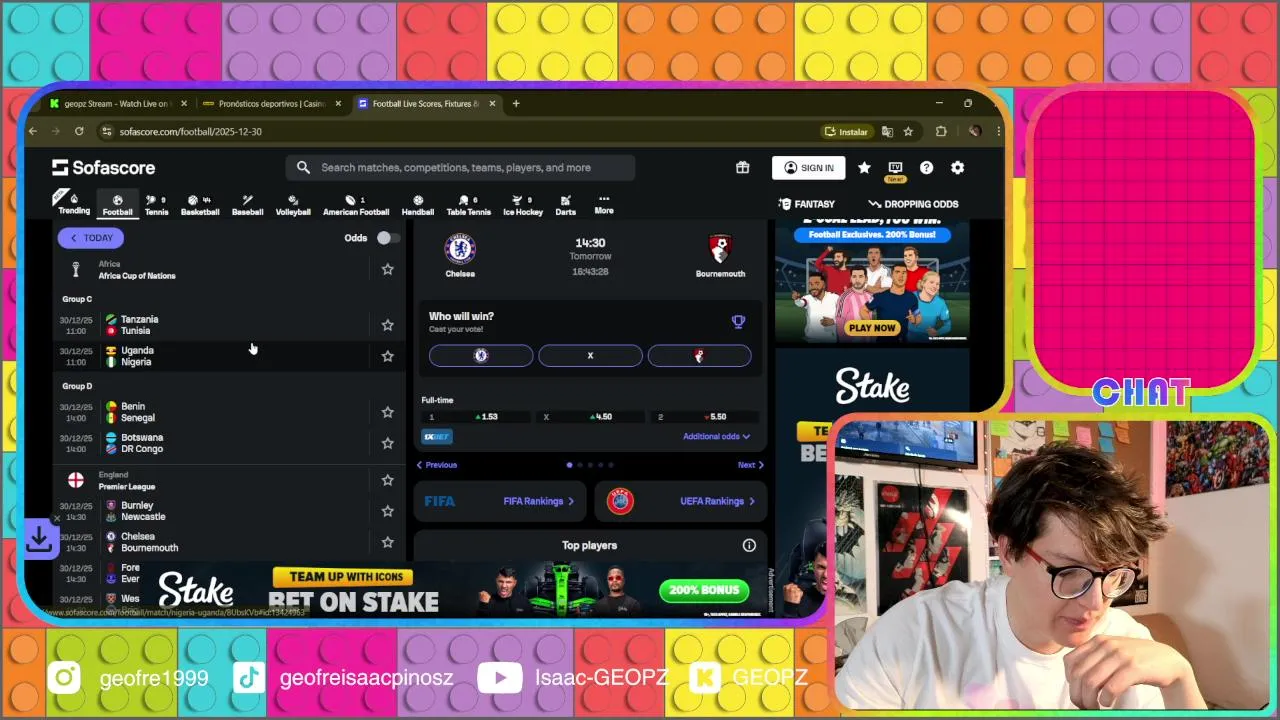Screen dimensions: 1280x720
Task: Click the PLAY NOW ad button
Action: pyautogui.click(x=872, y=328)
